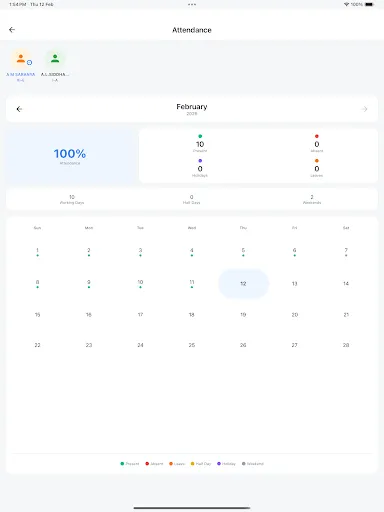Tap the 0 Leaves count

(317, 169)
